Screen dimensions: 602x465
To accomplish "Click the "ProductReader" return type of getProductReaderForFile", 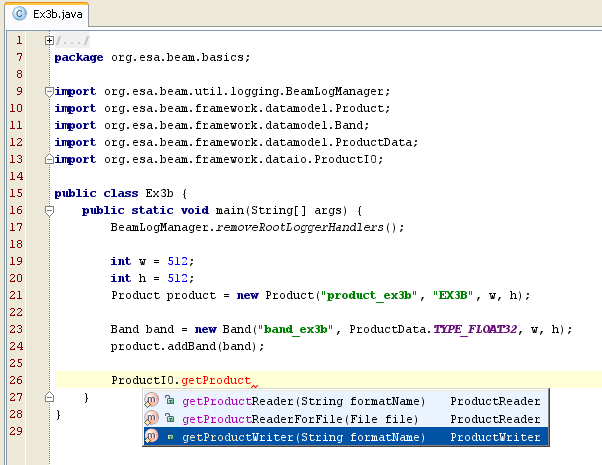I will [x=495, y=419].
